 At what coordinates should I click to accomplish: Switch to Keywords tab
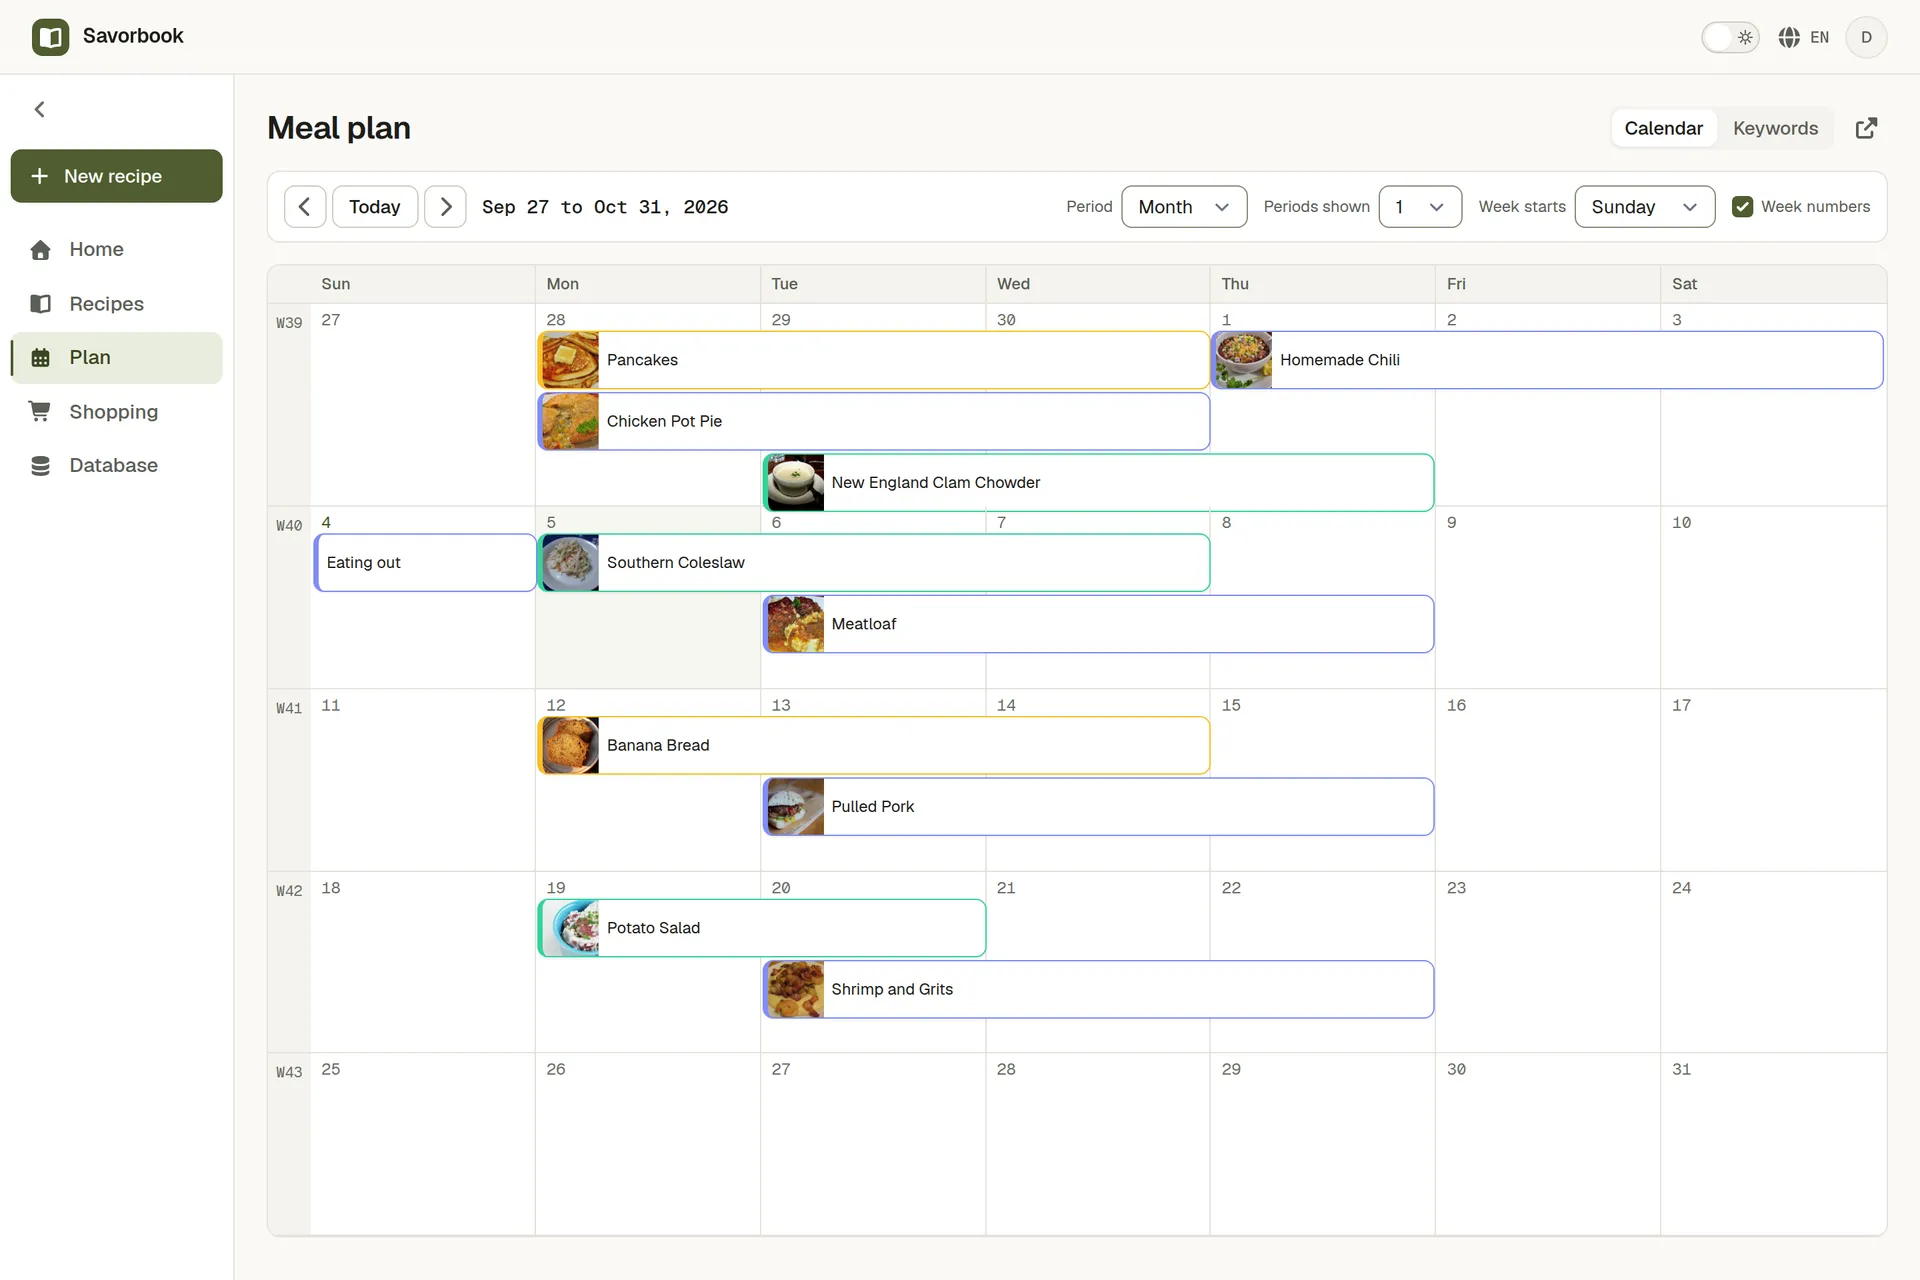pos(1775,128)
